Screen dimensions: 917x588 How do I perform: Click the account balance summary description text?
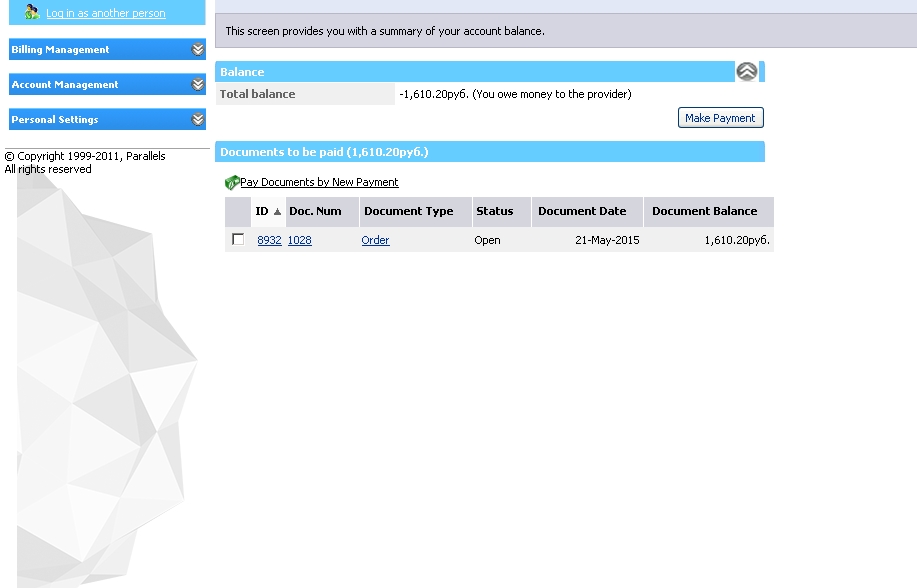(385, 31)
